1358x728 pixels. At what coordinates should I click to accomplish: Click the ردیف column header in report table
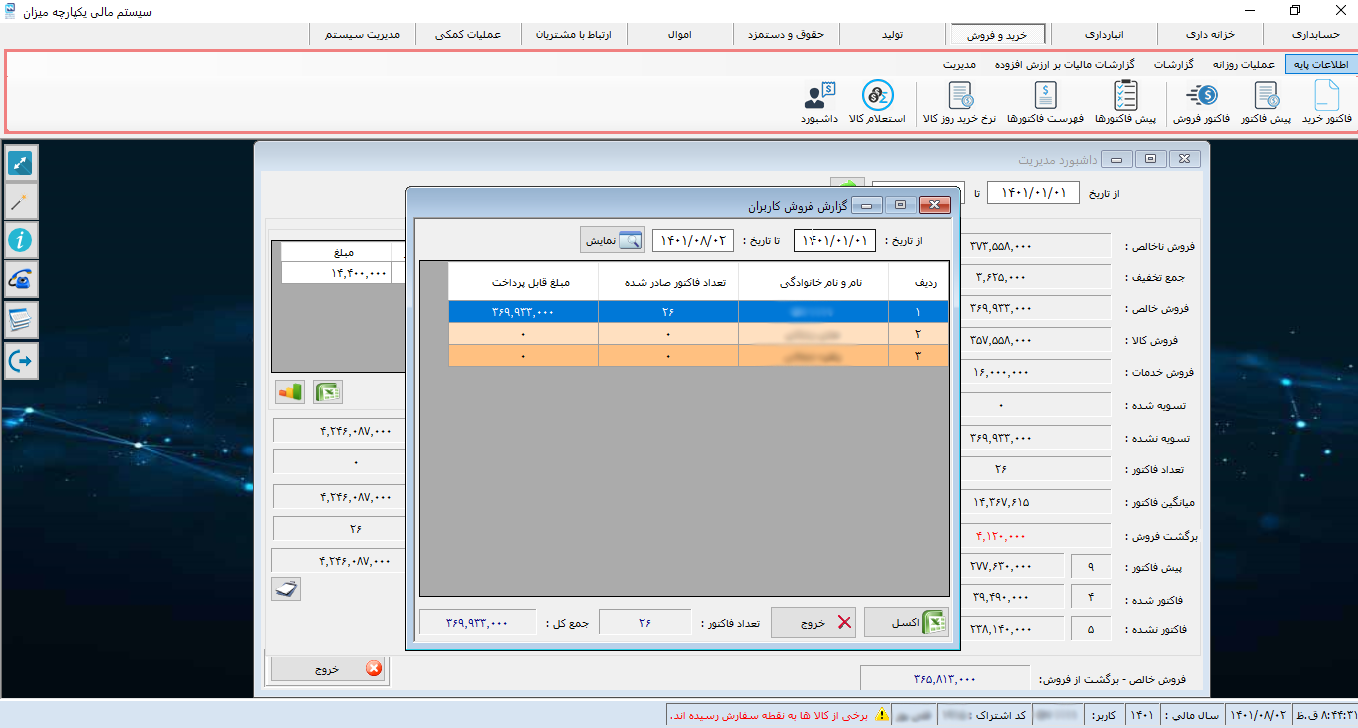coord(918,282)
